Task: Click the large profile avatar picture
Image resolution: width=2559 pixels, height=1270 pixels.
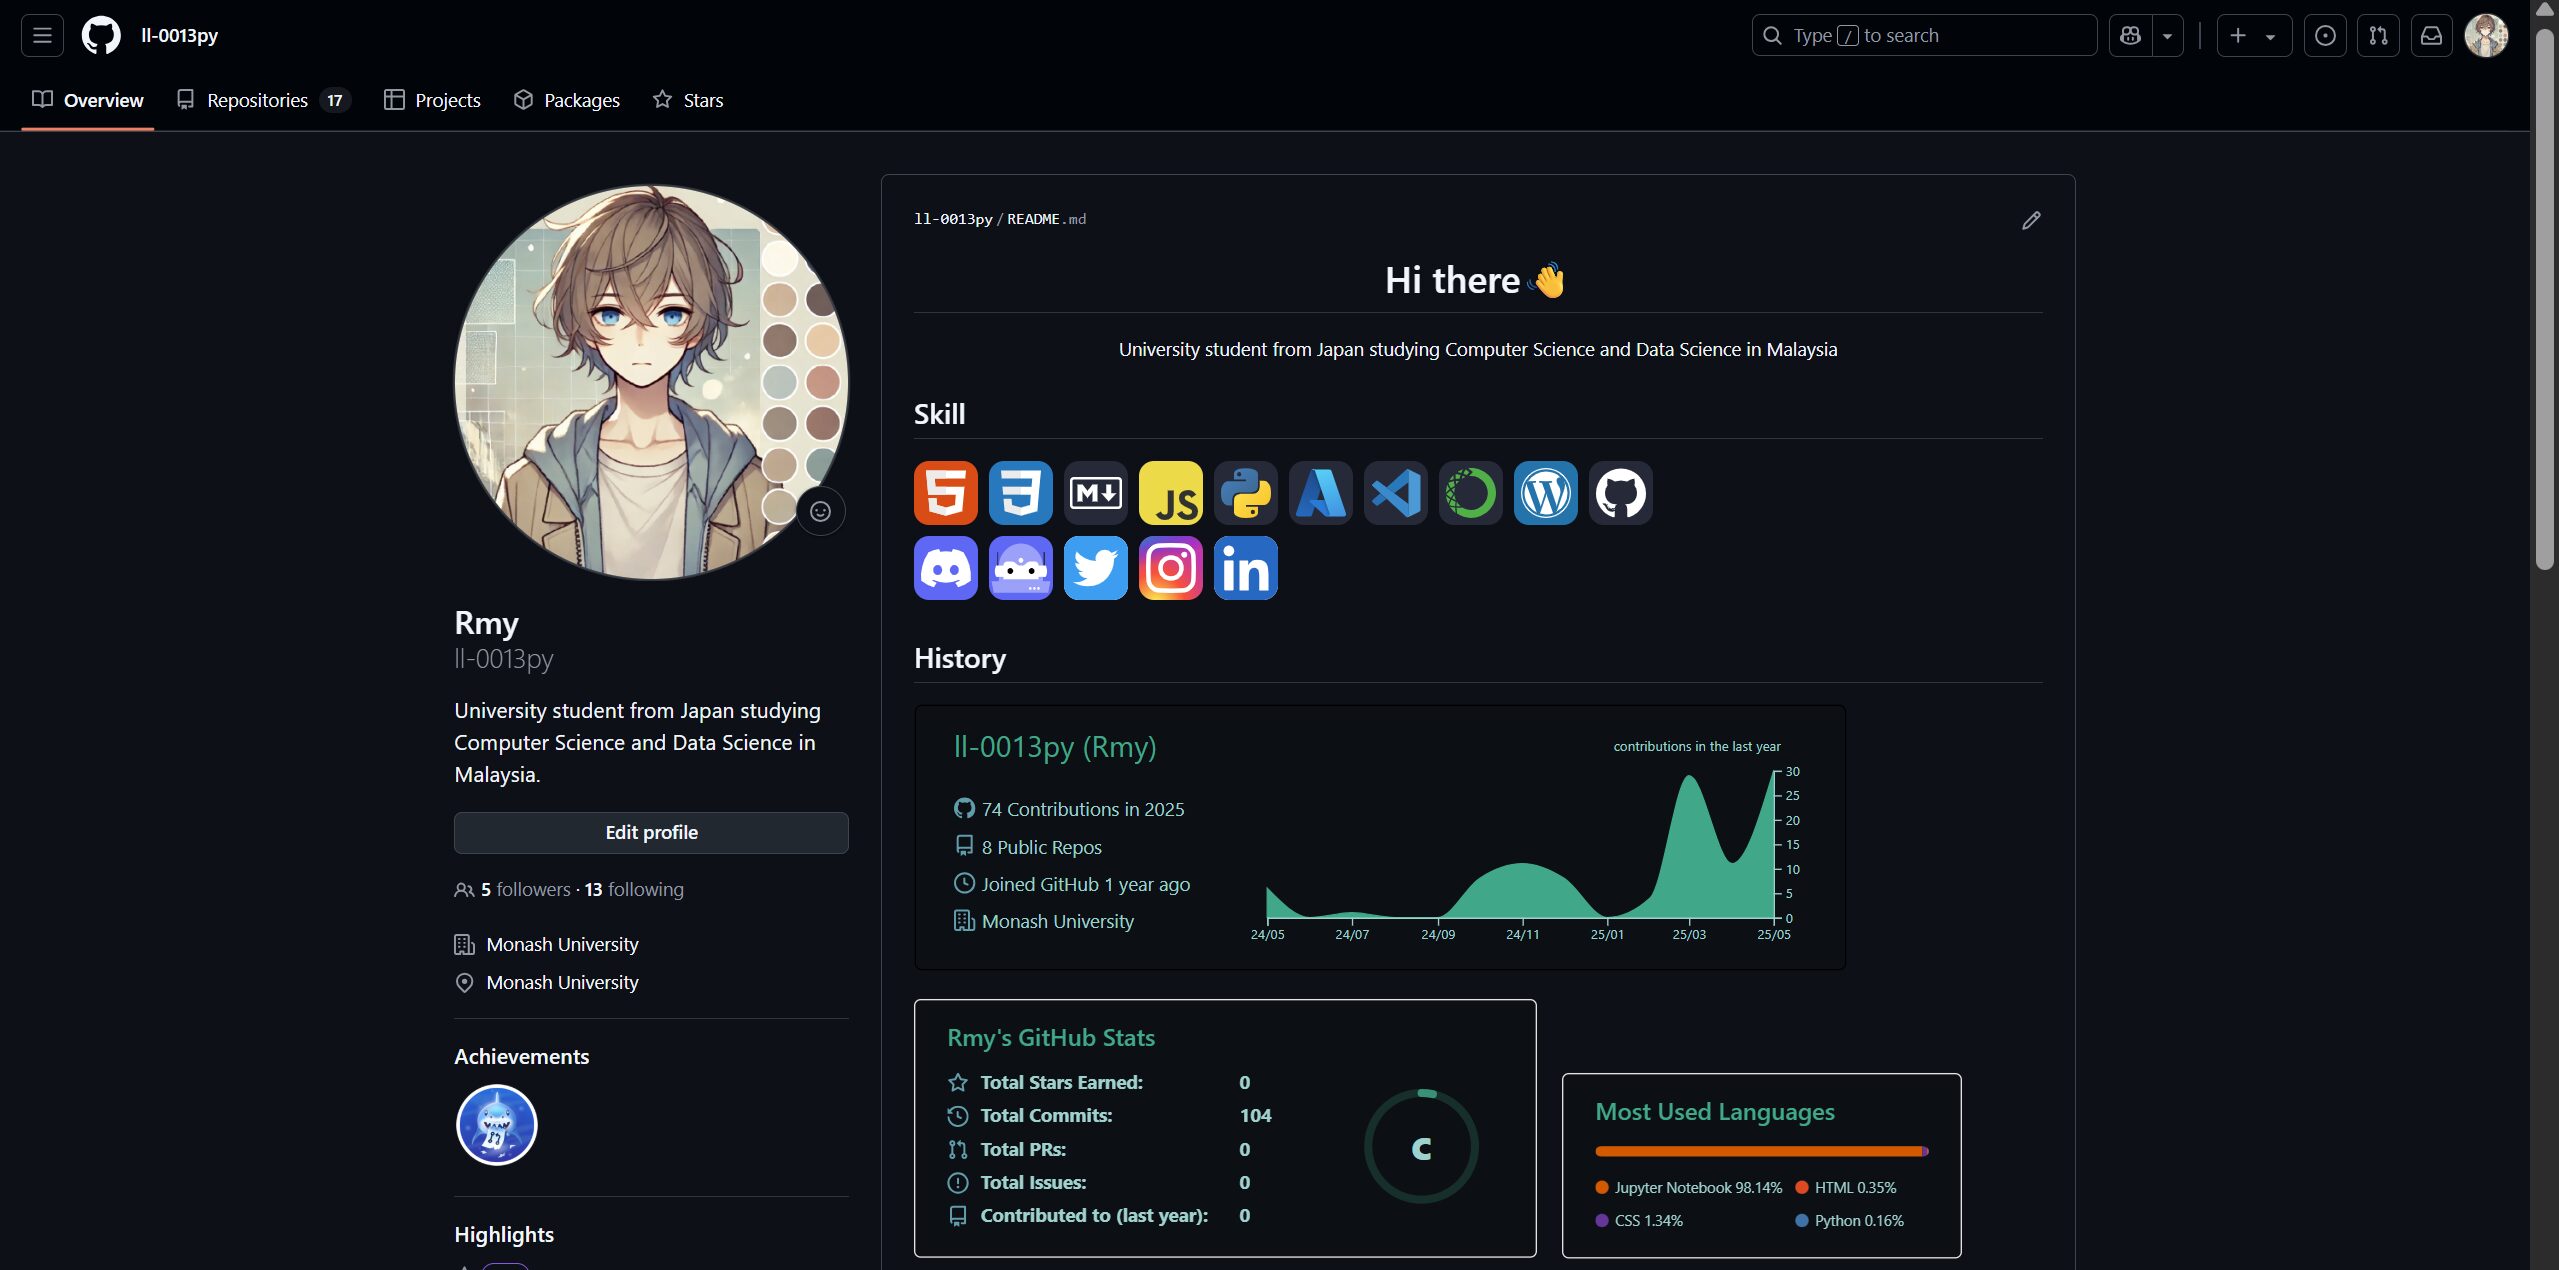Action: 651,381
